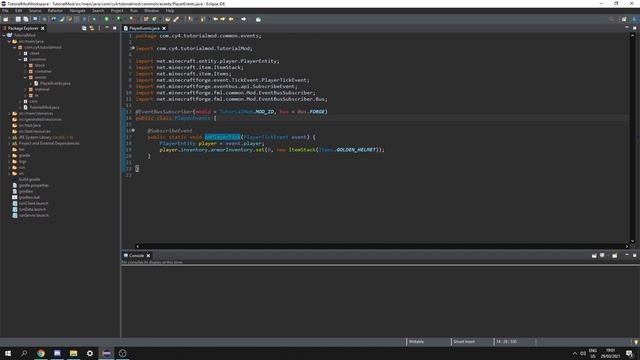This screenshot has height=360, width=640.
Task: Open the Navigate menu
Action: [77, 11]
